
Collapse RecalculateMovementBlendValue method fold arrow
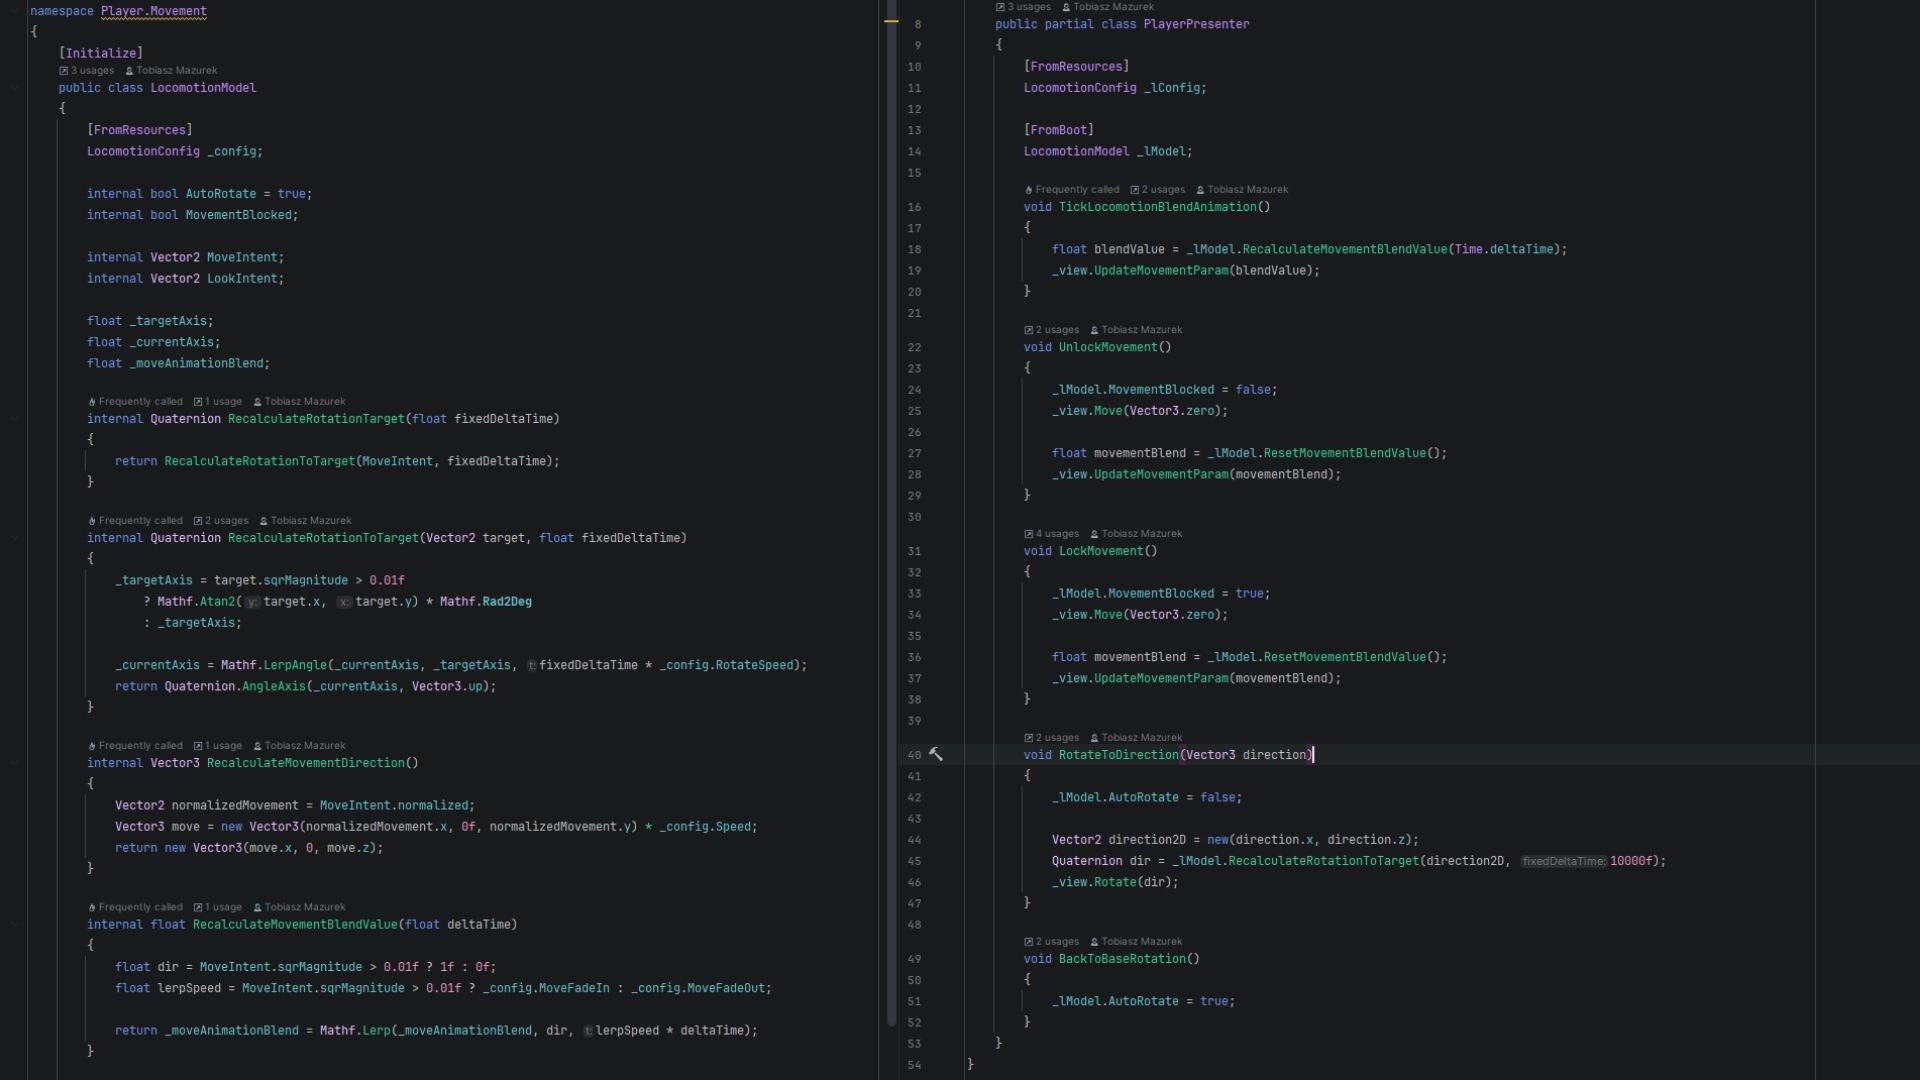coord(15,925)
